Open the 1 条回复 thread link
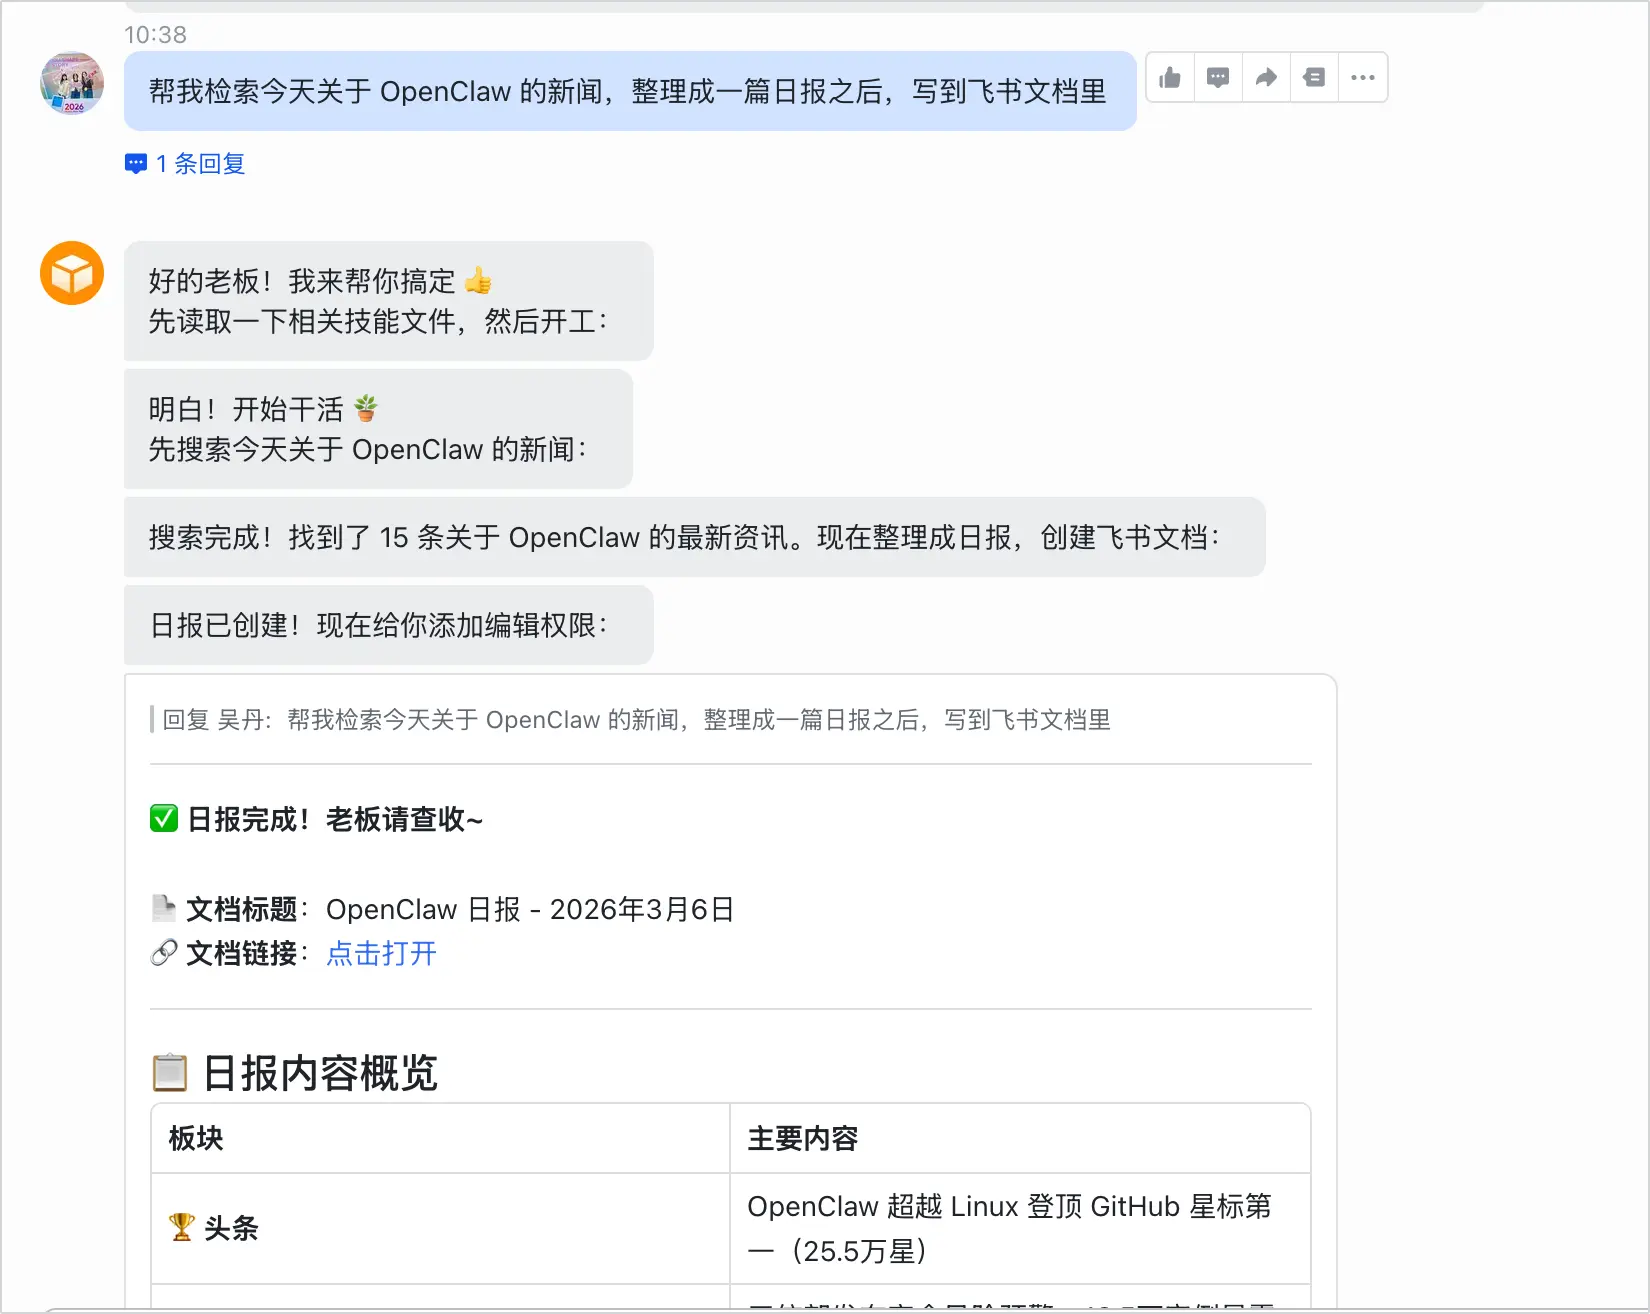1650x1314 pixels. pyautogui.click(x=200, y=164)
